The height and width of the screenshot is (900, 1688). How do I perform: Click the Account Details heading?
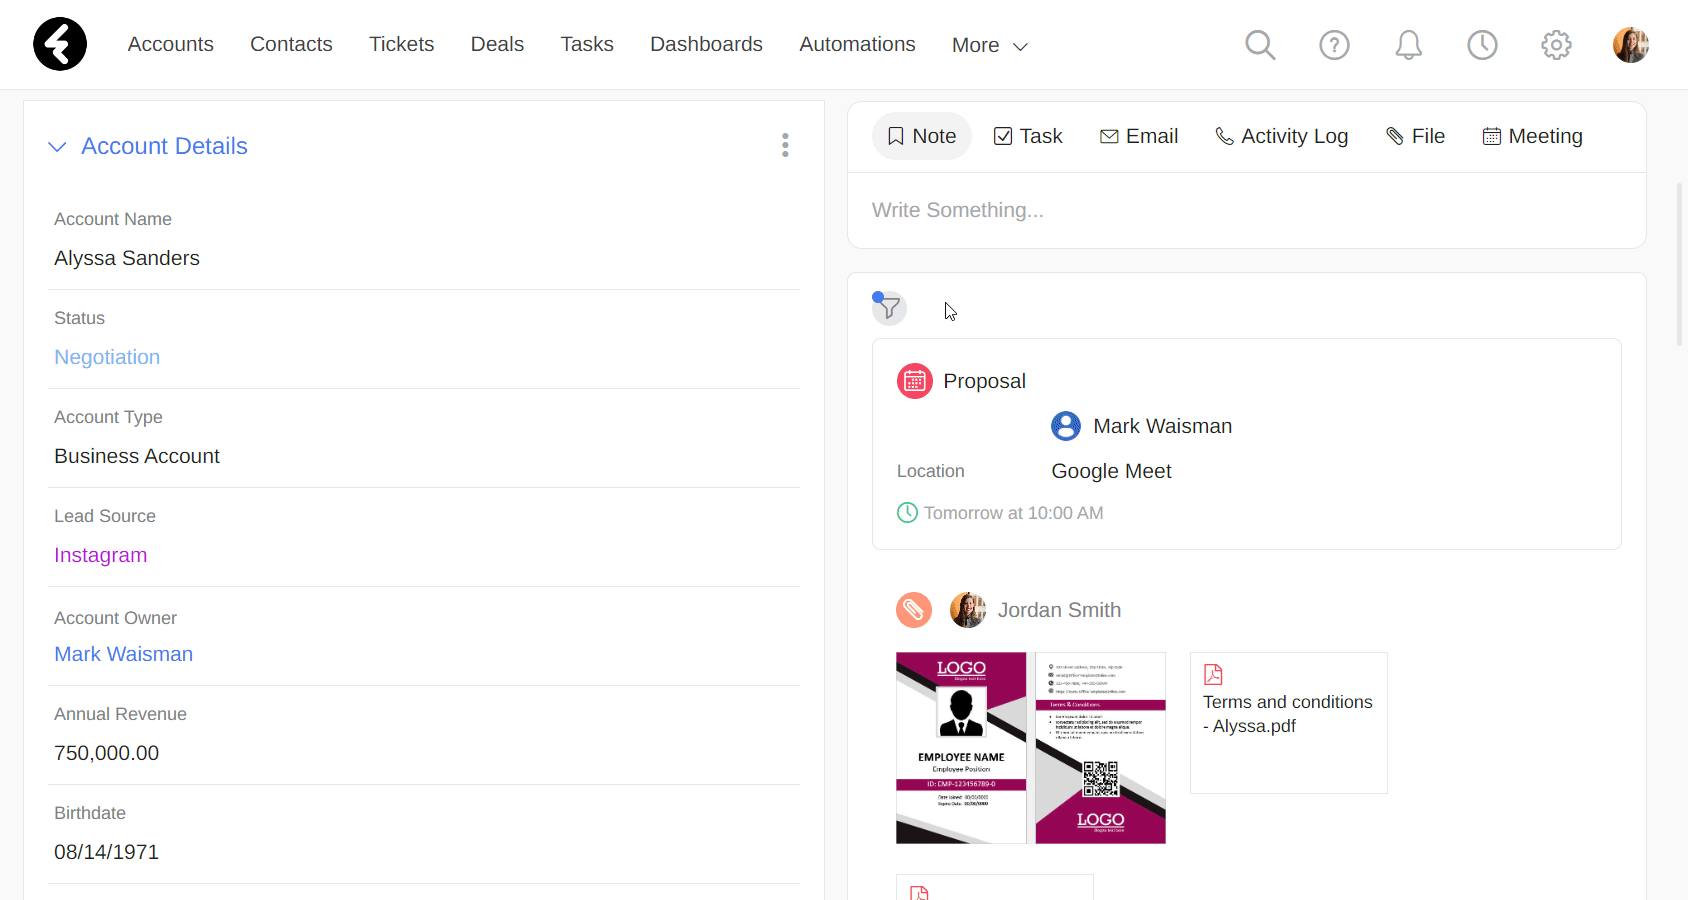coord(164,146)
